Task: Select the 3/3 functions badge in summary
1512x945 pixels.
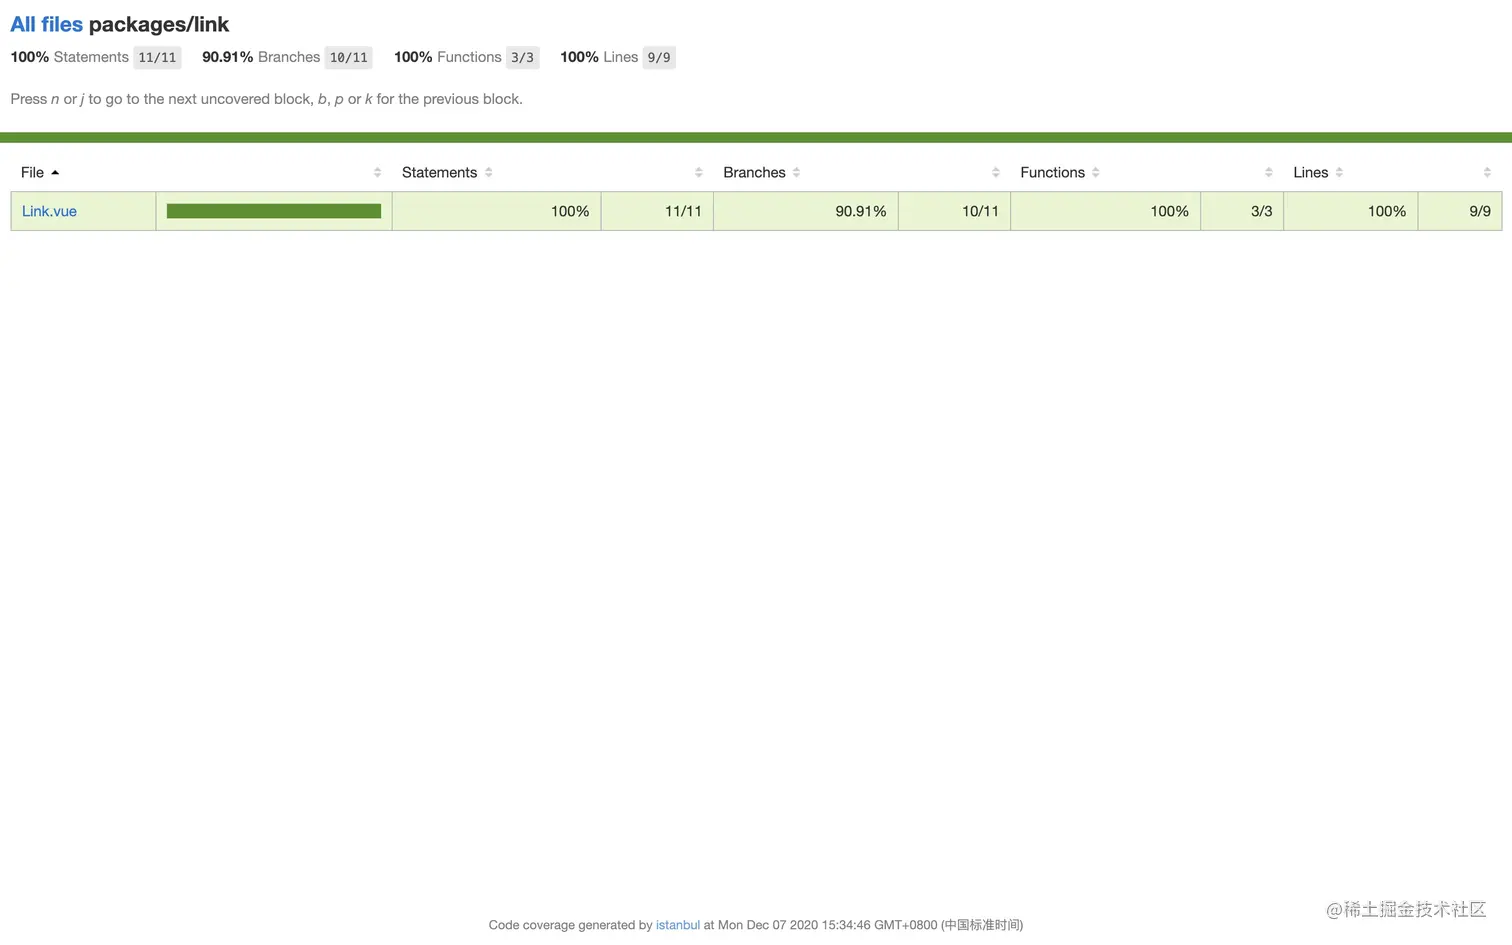Action: pos(522,57)
